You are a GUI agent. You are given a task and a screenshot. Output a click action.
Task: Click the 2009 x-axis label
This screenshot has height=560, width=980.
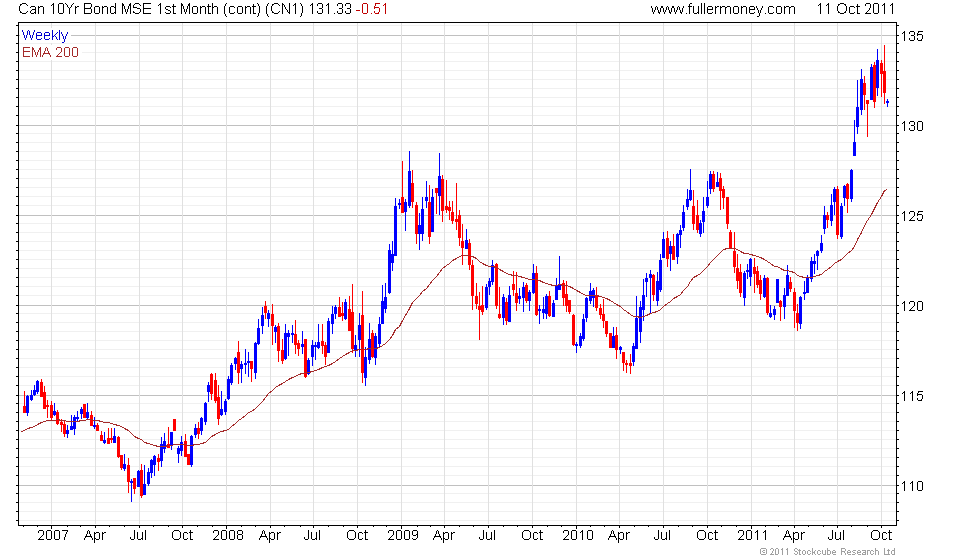[x=402, y=536]
